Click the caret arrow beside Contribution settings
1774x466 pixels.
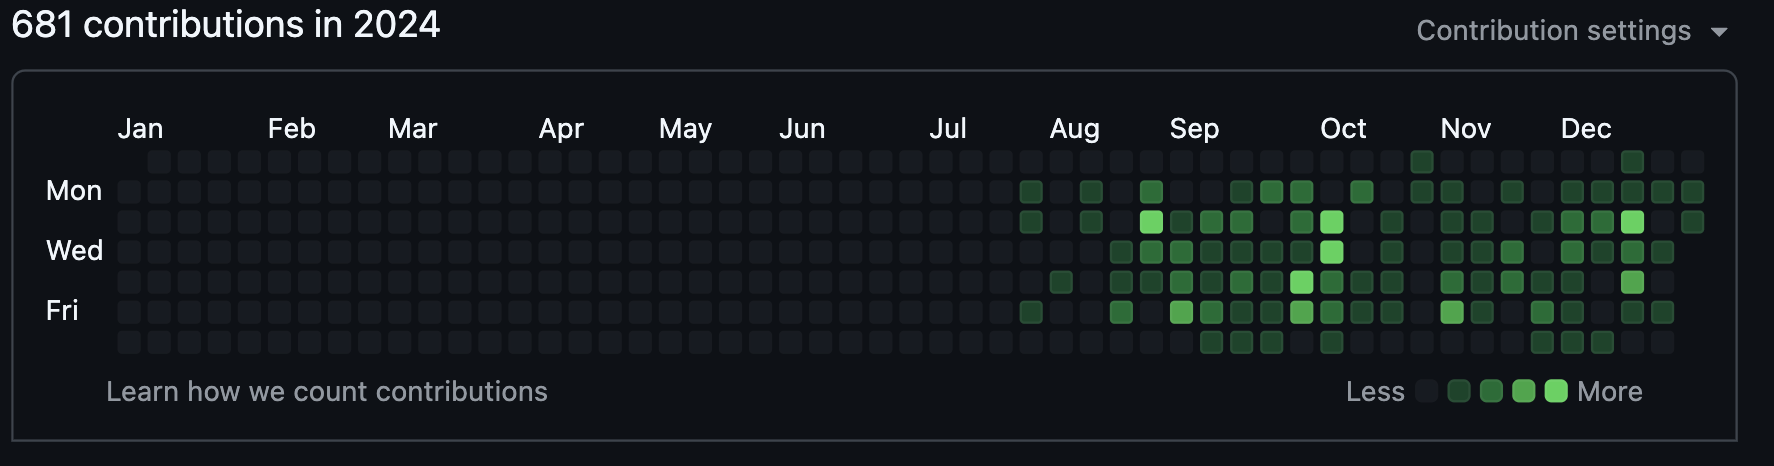[x=1719, y=32]
